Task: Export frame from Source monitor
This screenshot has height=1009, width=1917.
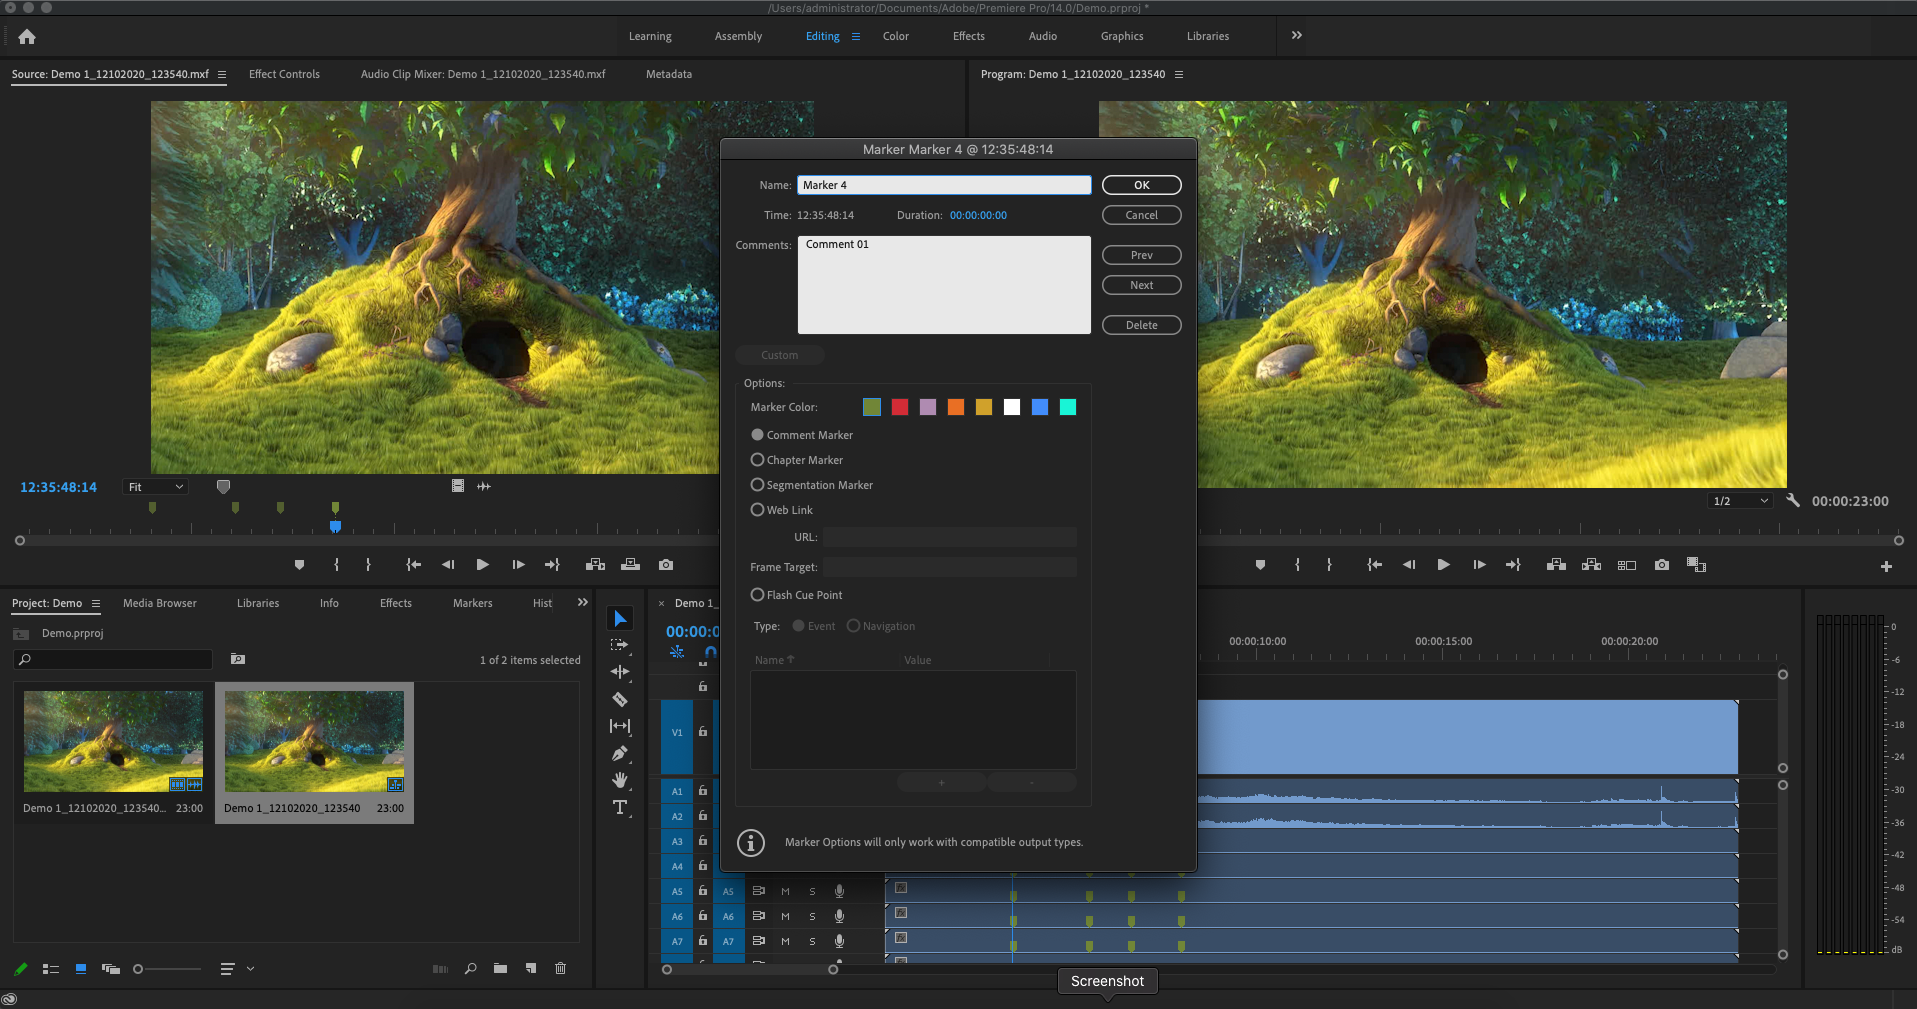Action: point(666,565)
